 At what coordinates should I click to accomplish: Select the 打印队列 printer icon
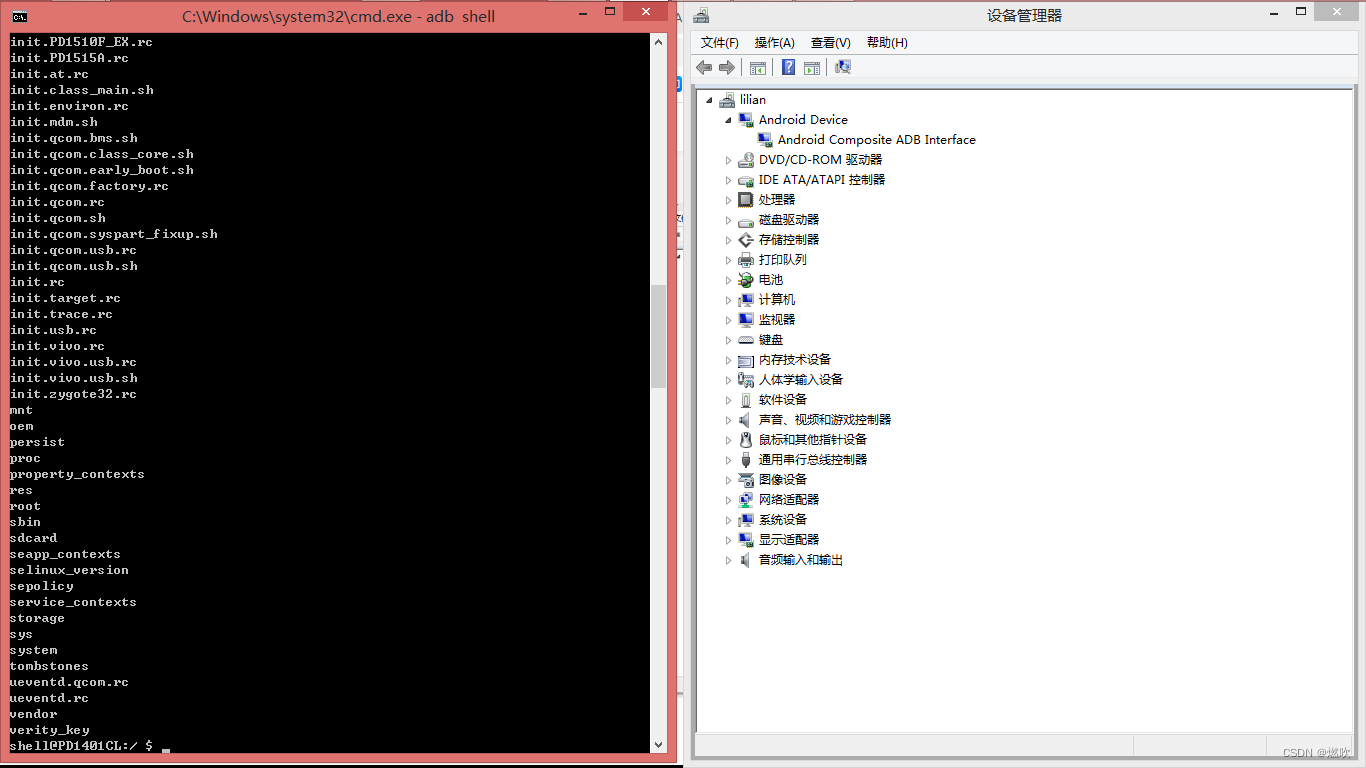pyautogui.click(x=746, y=260)
